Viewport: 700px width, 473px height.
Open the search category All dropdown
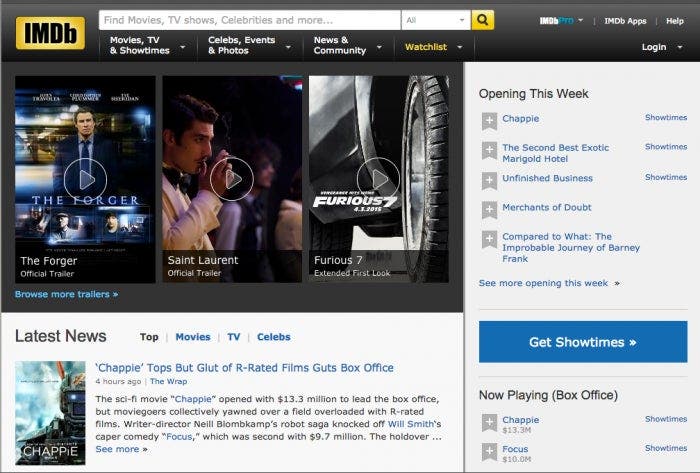tap(436, 20)
